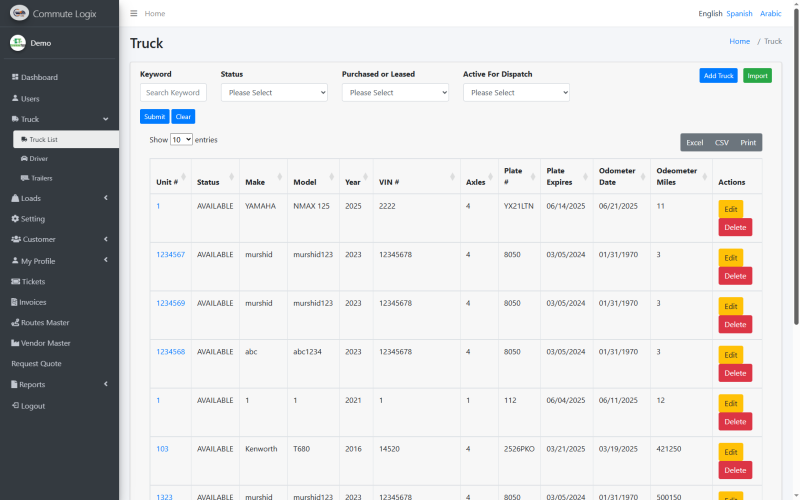Open the Purchased or Leased dropdown
The height and width of the screenshot is (500, 800).
tap(395, 92)
